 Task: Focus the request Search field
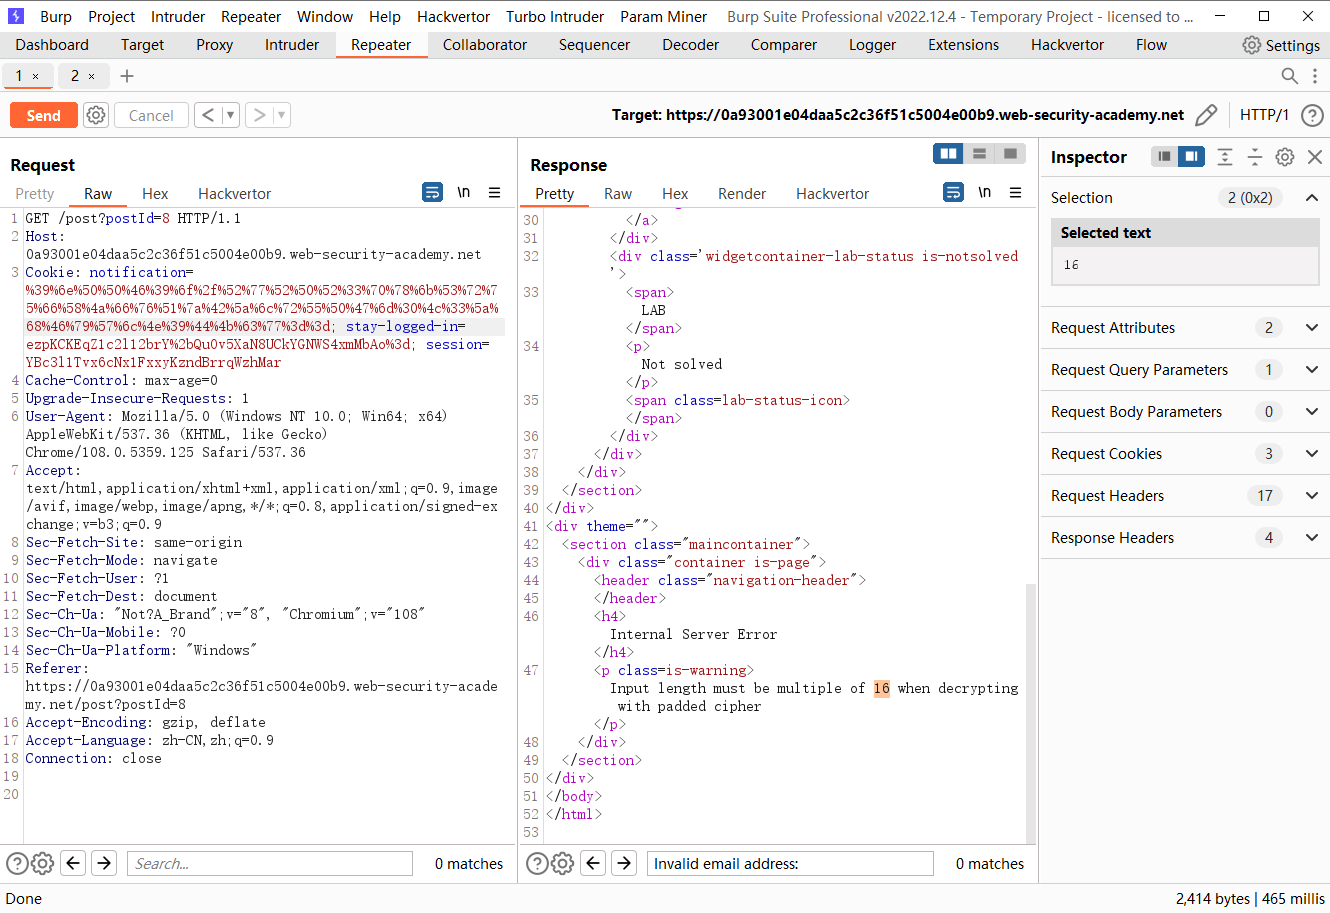coord(270,863)
